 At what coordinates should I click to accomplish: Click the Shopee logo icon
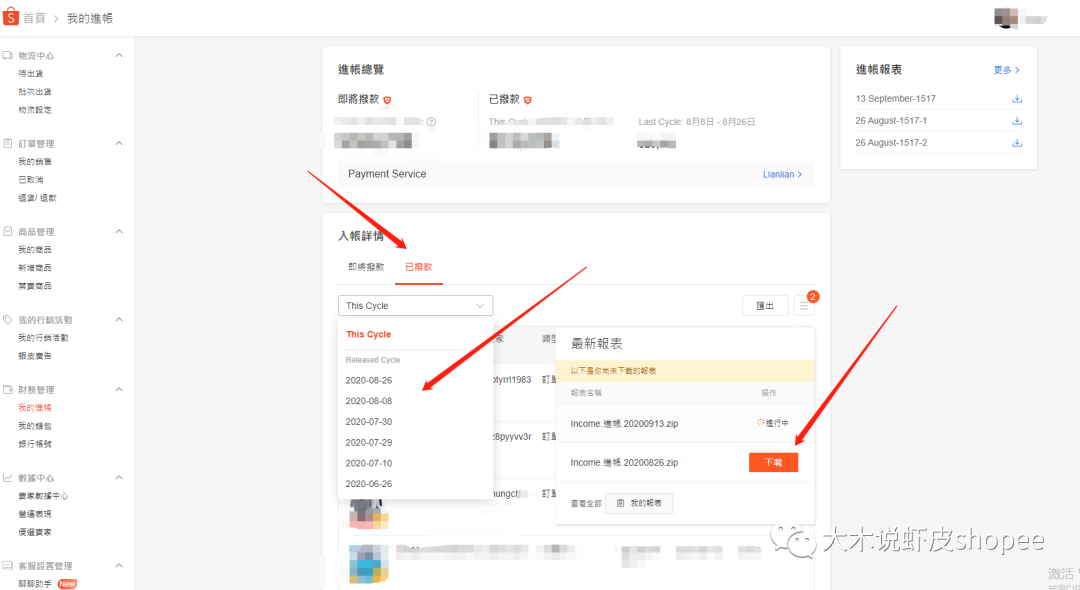[10, 17]
